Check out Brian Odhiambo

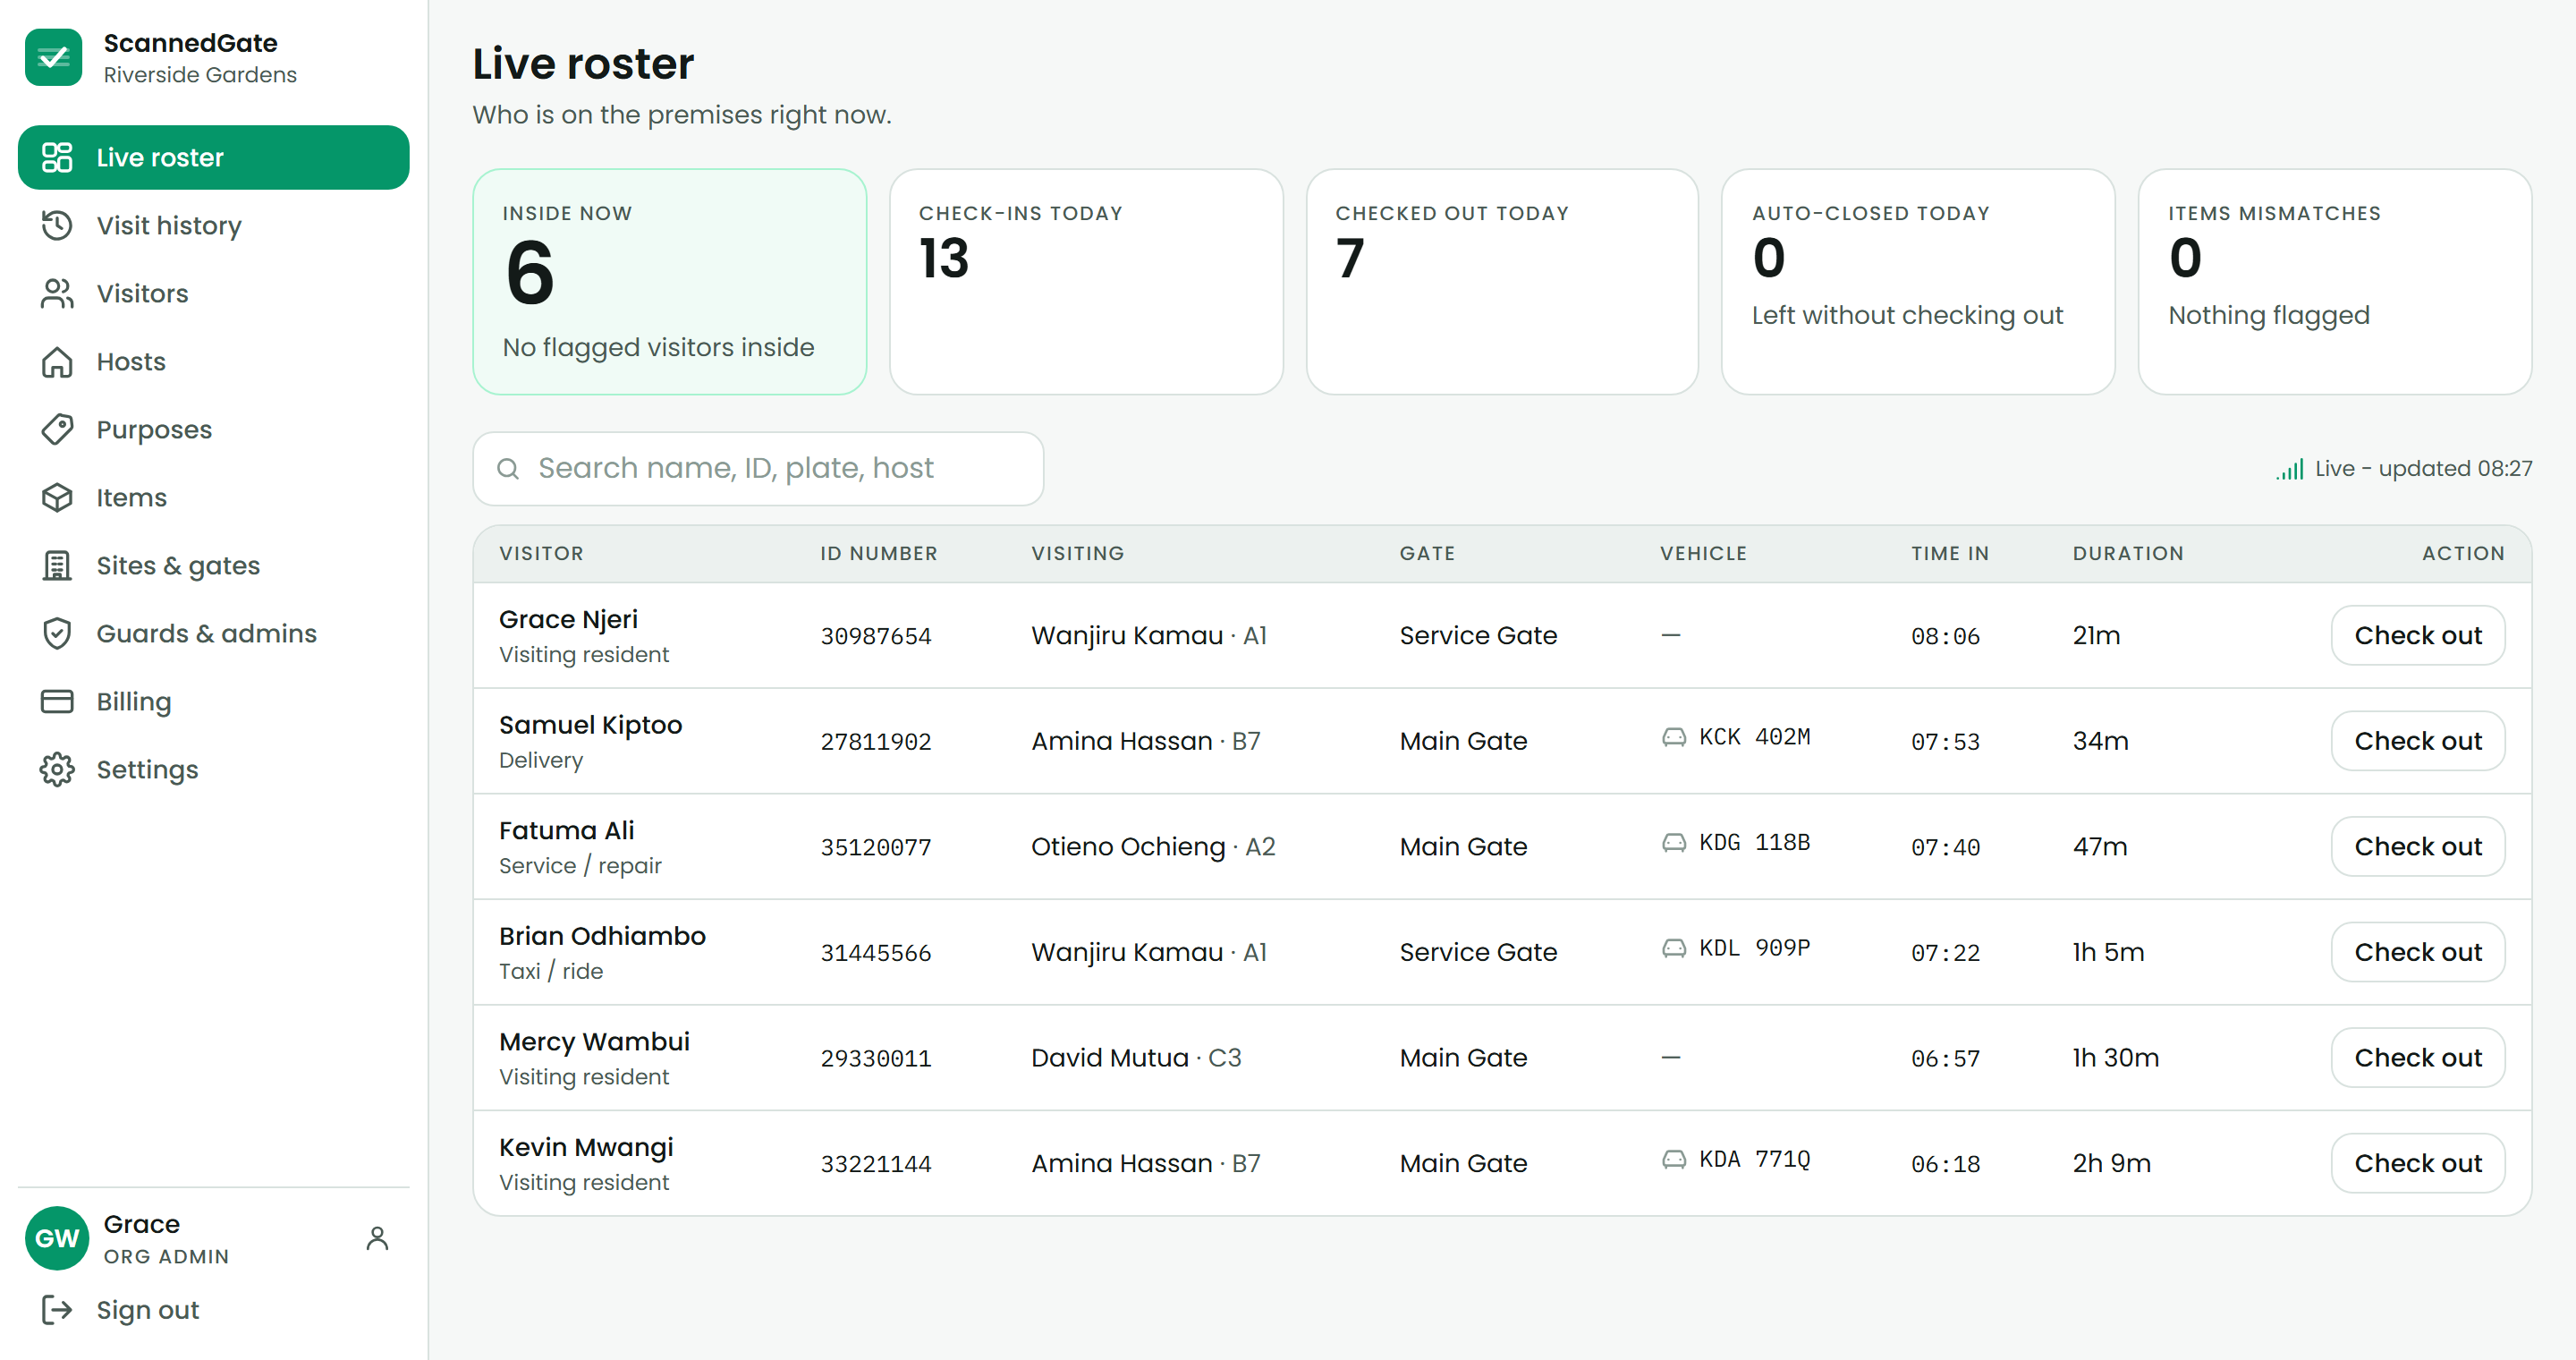(x=2418, y=952)
